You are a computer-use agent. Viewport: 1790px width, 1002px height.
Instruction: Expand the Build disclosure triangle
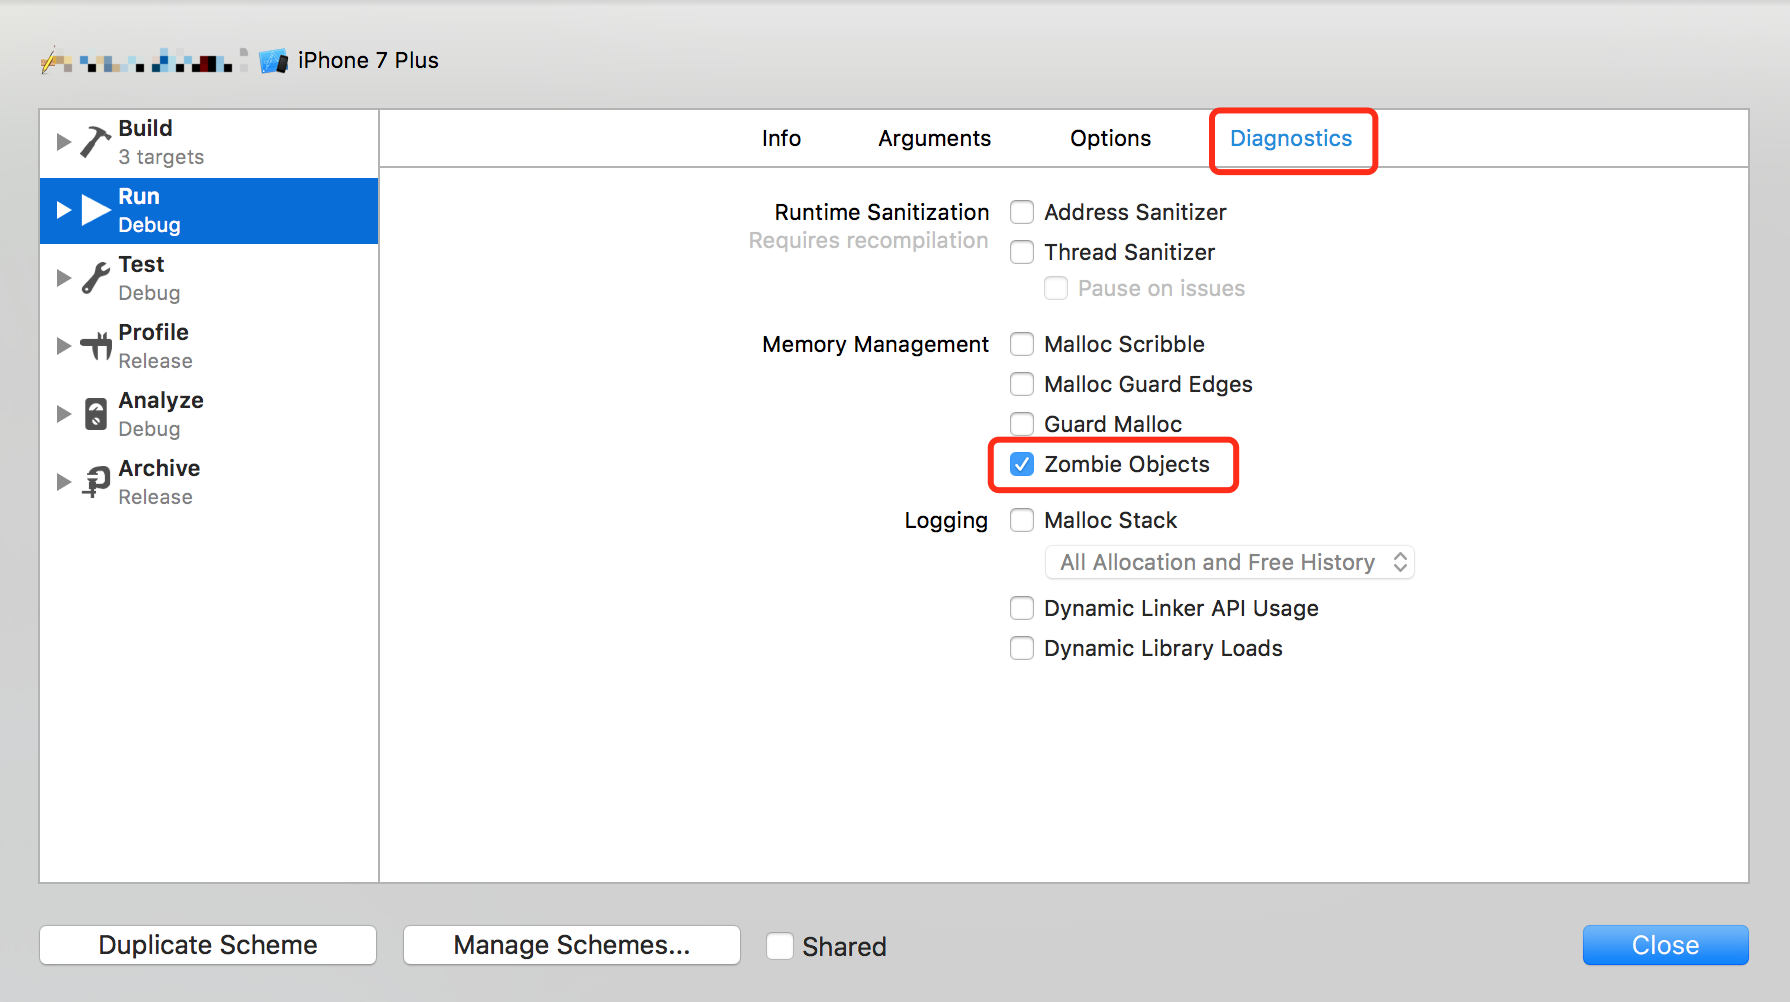click(63, 142)
